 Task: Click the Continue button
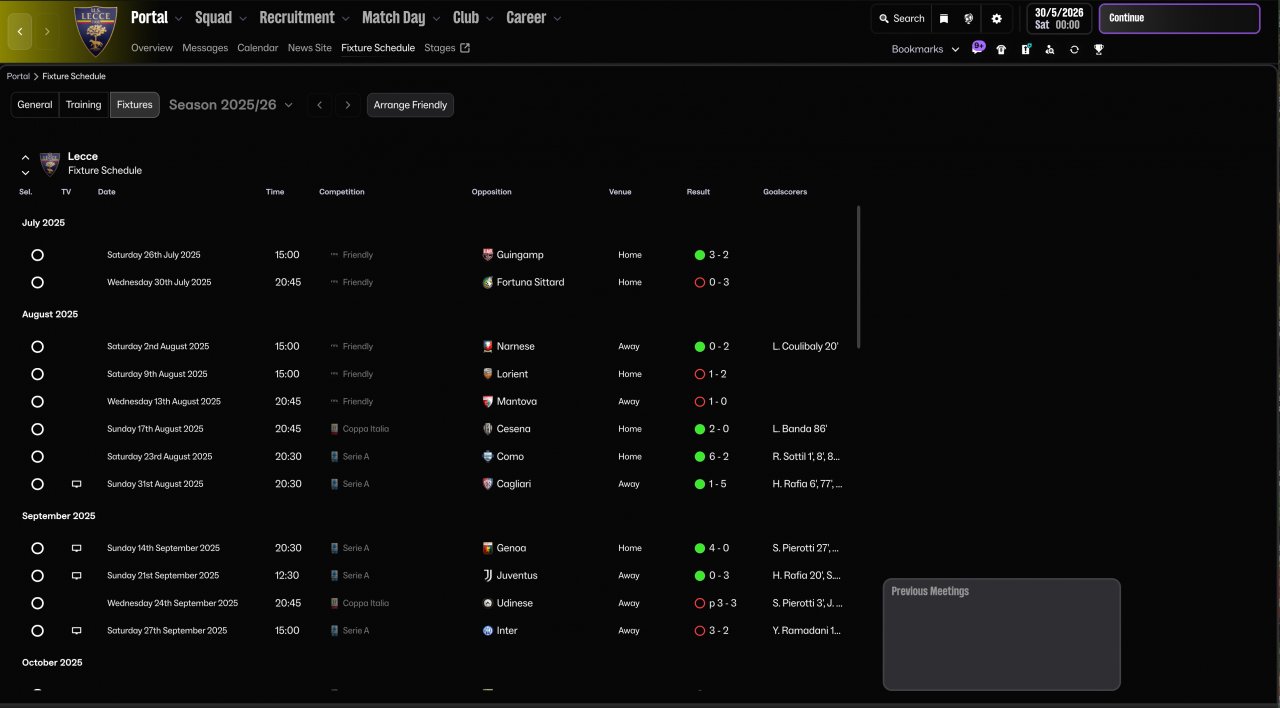click(x=1179, y=19)
